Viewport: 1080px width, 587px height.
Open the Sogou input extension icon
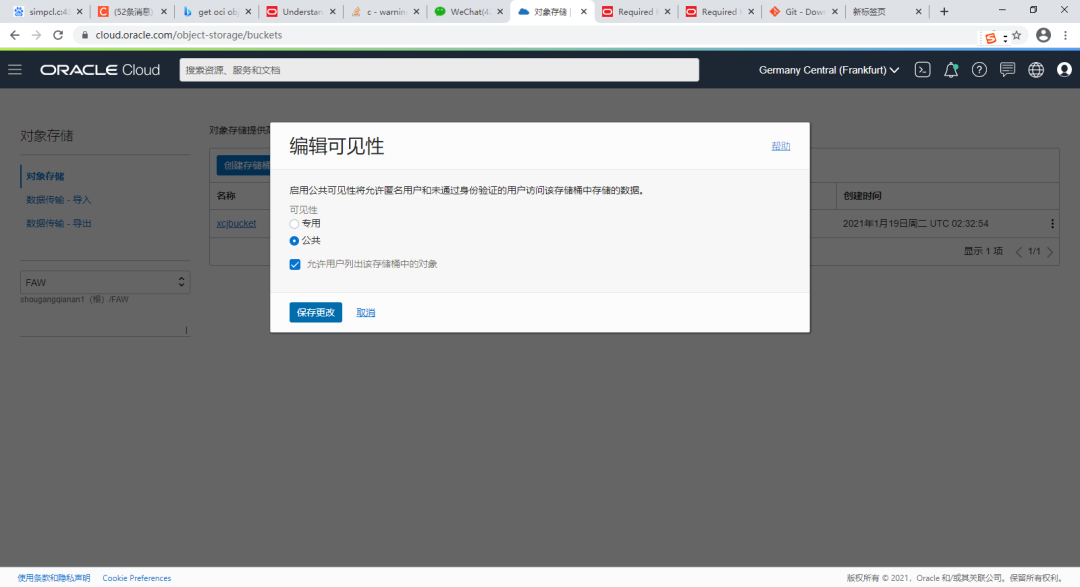991,38
